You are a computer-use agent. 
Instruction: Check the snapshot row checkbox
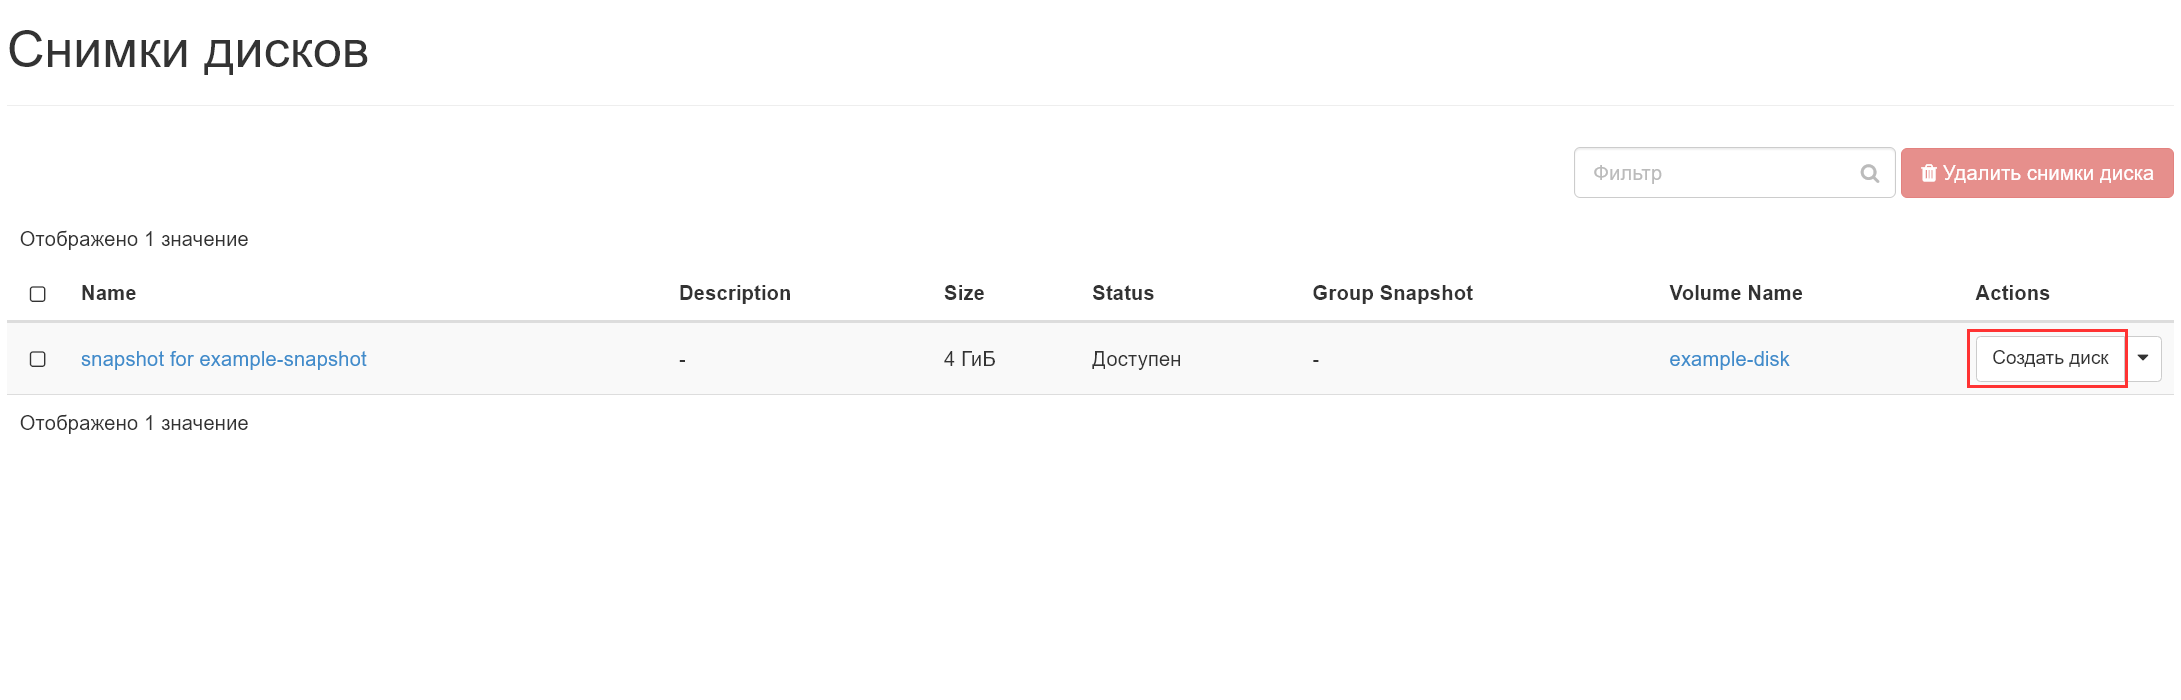38,358
